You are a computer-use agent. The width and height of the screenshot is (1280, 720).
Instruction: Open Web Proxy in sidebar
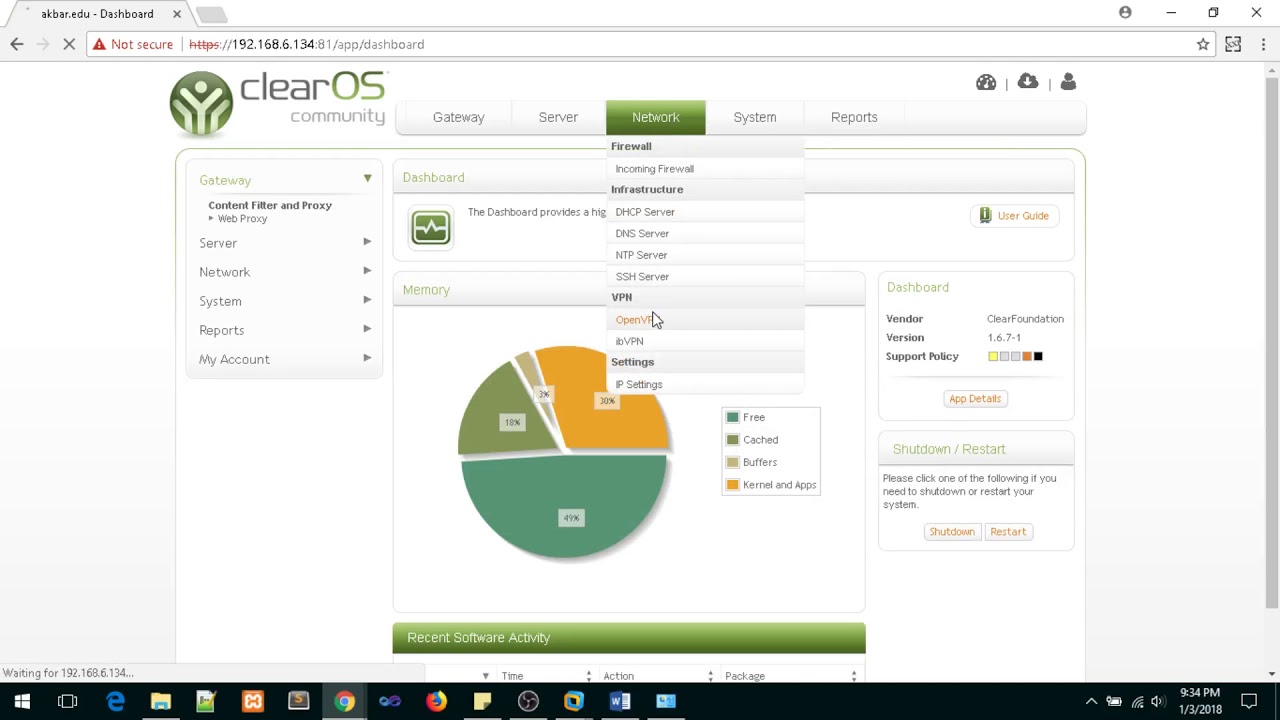(242, 218)
